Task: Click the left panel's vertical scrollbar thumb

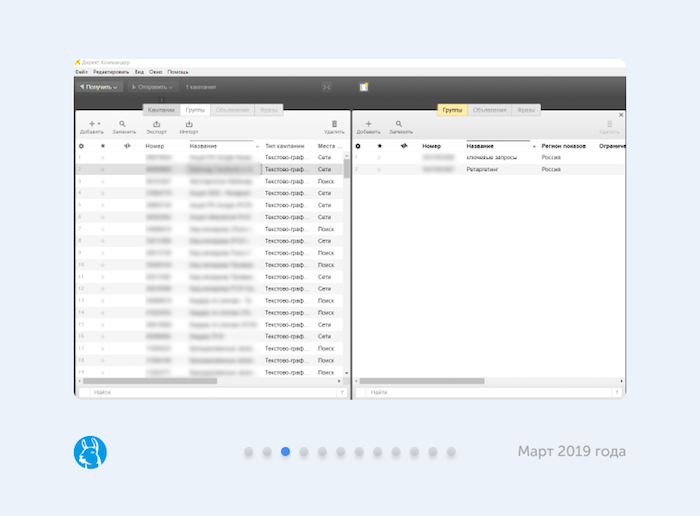Action: (347, 168)
